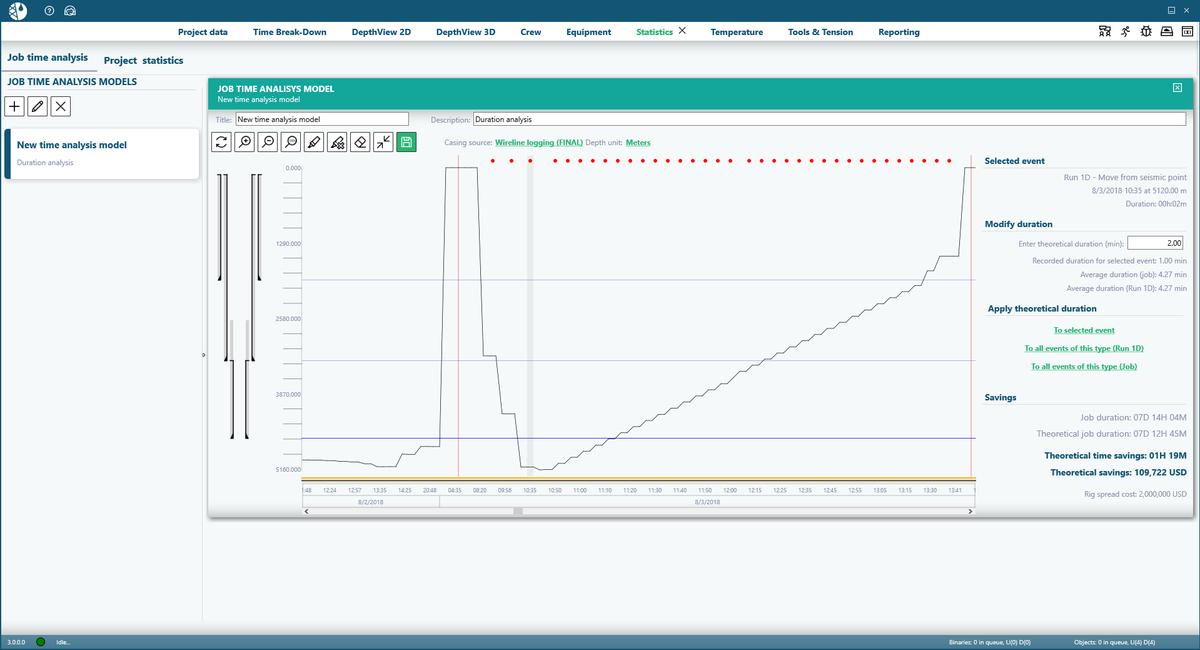This screenshot has width=1200, height=650.
Task: Click the application logo icon
Action: point(20,10)
